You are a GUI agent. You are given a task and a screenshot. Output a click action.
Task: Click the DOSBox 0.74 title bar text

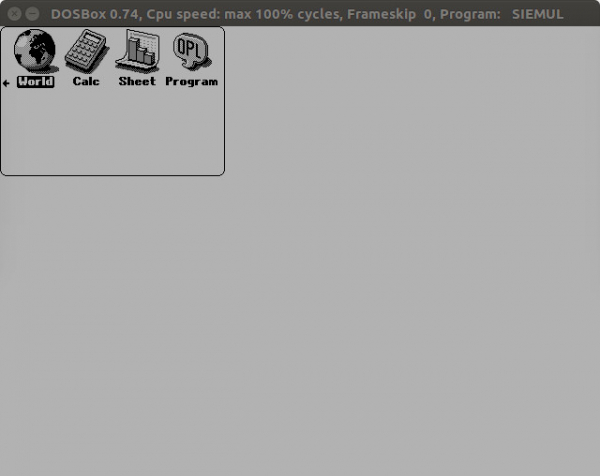(95, 14)
